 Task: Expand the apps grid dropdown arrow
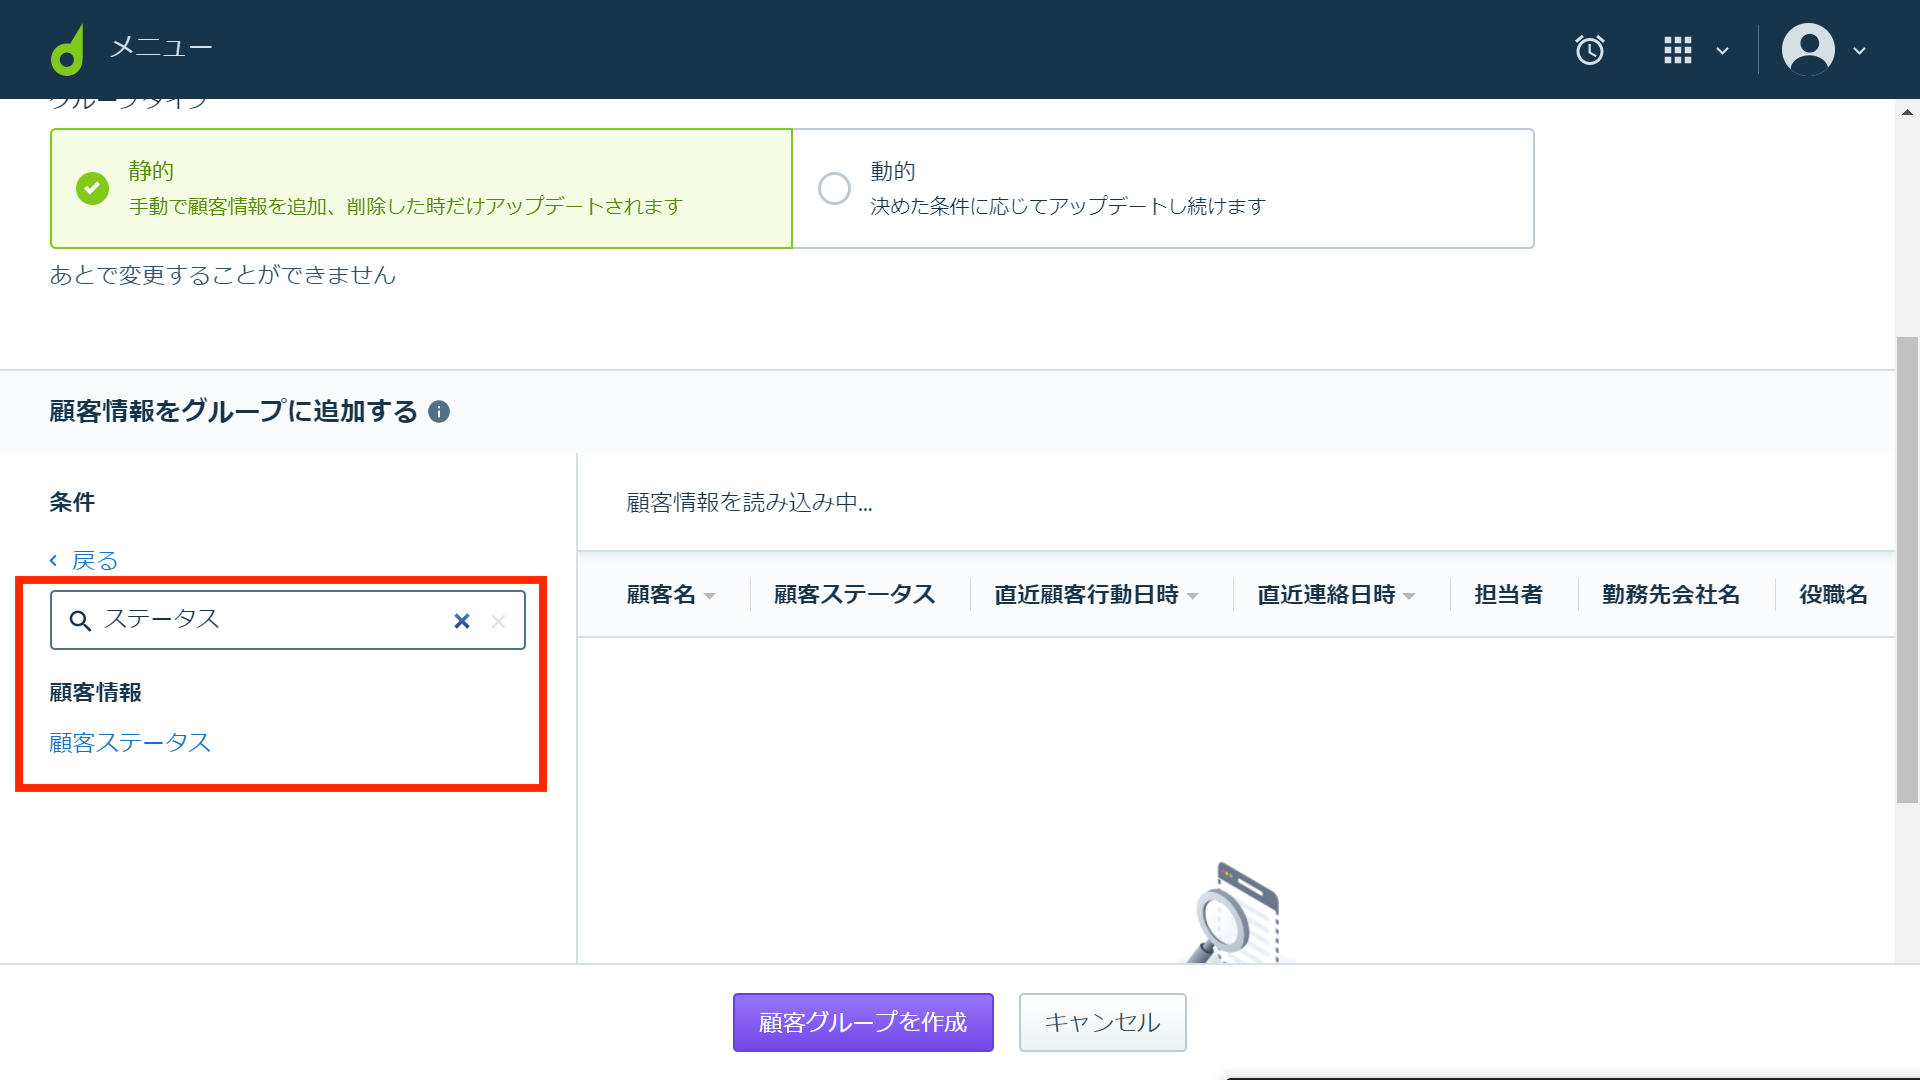(x=1722, y=51)
